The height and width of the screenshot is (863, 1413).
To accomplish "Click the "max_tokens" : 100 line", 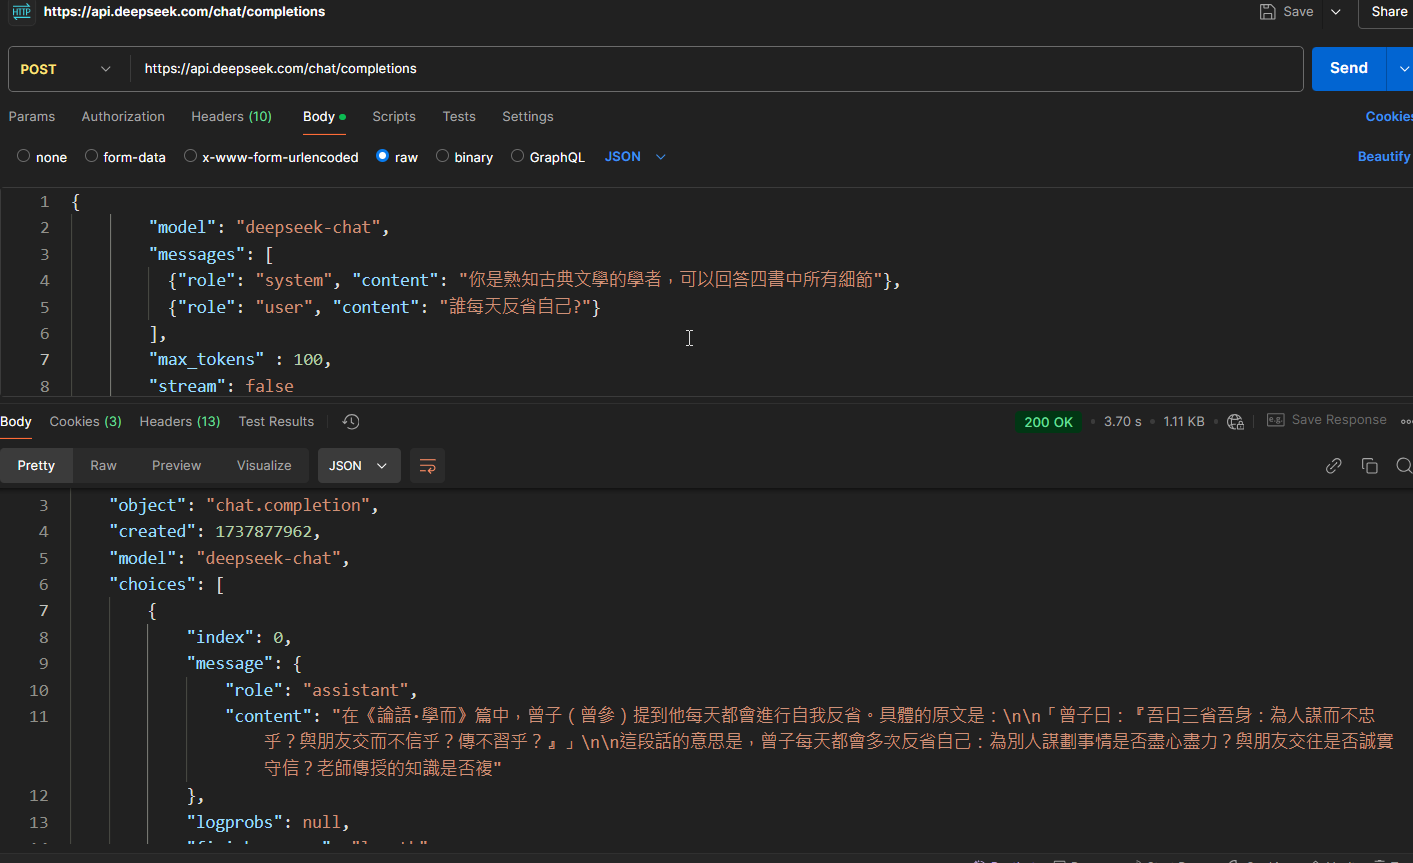I will tap(239, 360).
